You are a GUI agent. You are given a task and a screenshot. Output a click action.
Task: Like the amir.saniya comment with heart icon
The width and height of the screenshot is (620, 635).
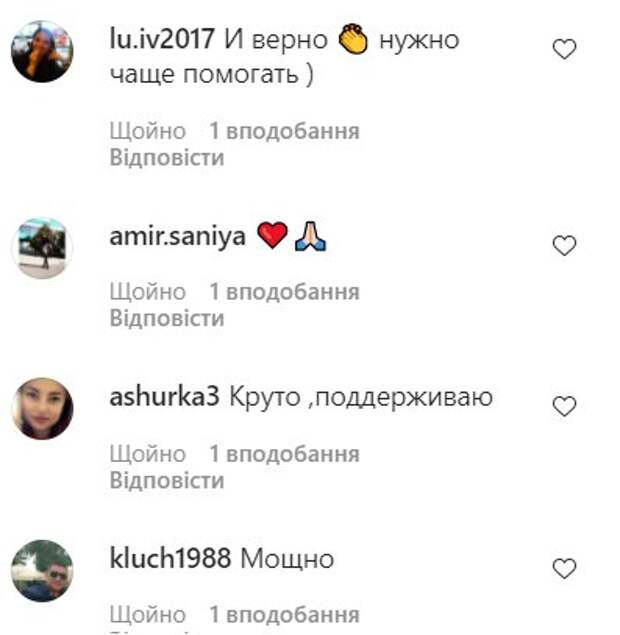click(564, 245)
